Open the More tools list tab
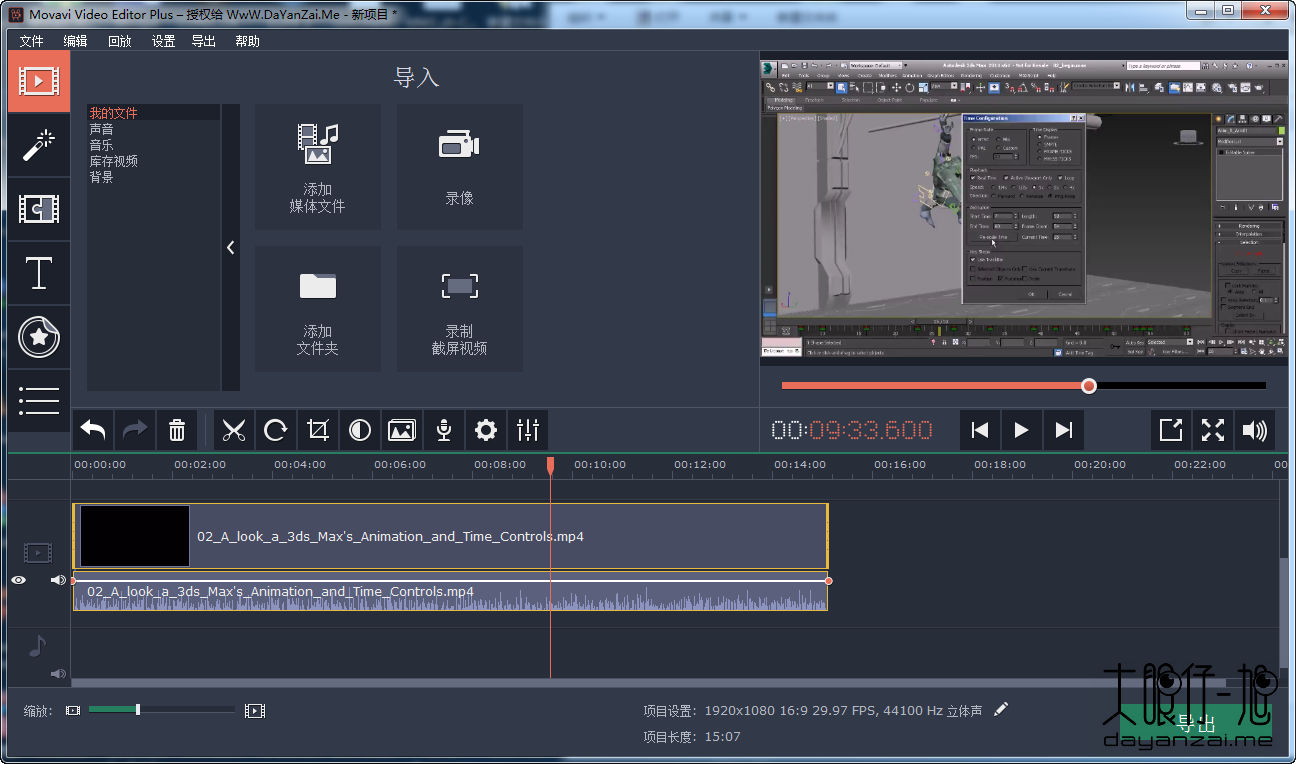Viewport: 1296px width, 764px height. point(39,400)
